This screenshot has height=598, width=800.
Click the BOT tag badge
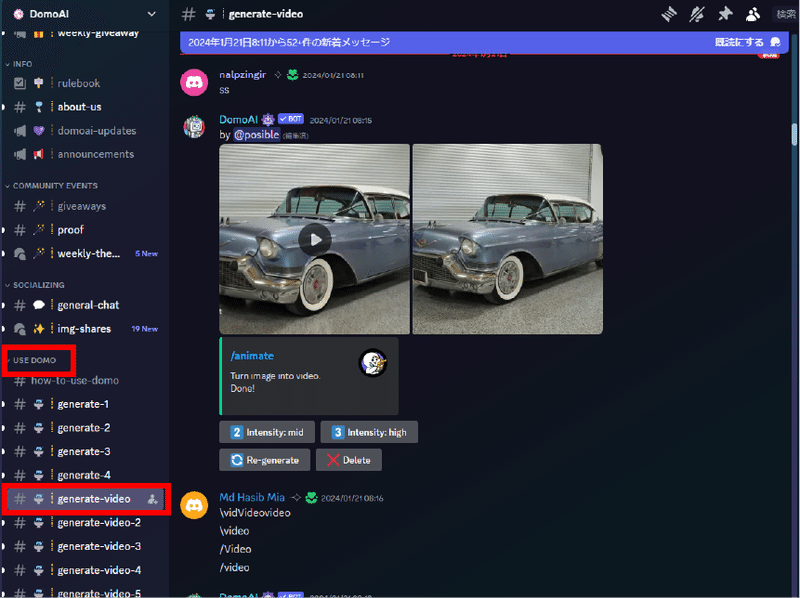click(291, 119)
